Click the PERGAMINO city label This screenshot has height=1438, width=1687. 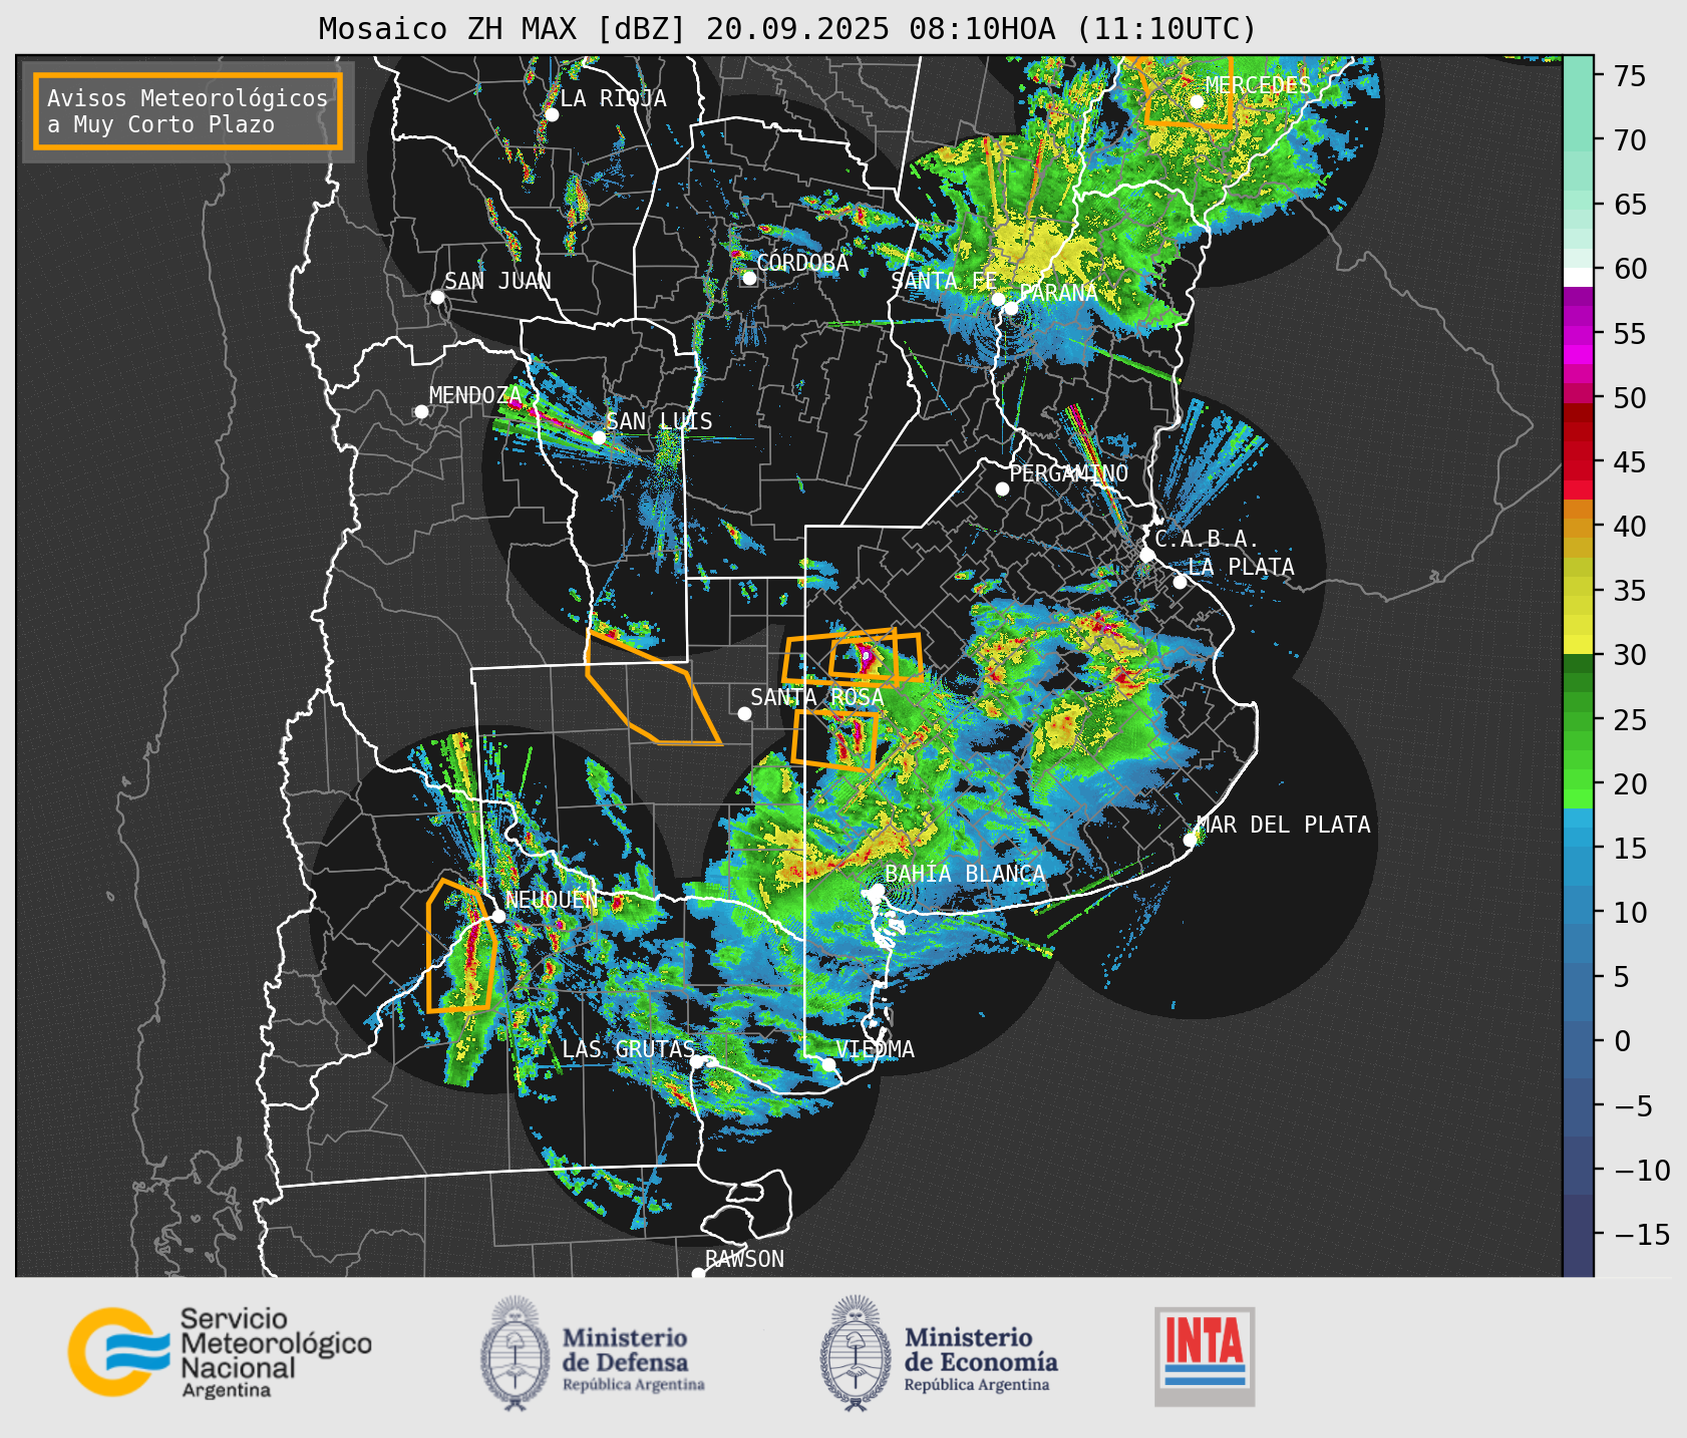coord(1069,473)
